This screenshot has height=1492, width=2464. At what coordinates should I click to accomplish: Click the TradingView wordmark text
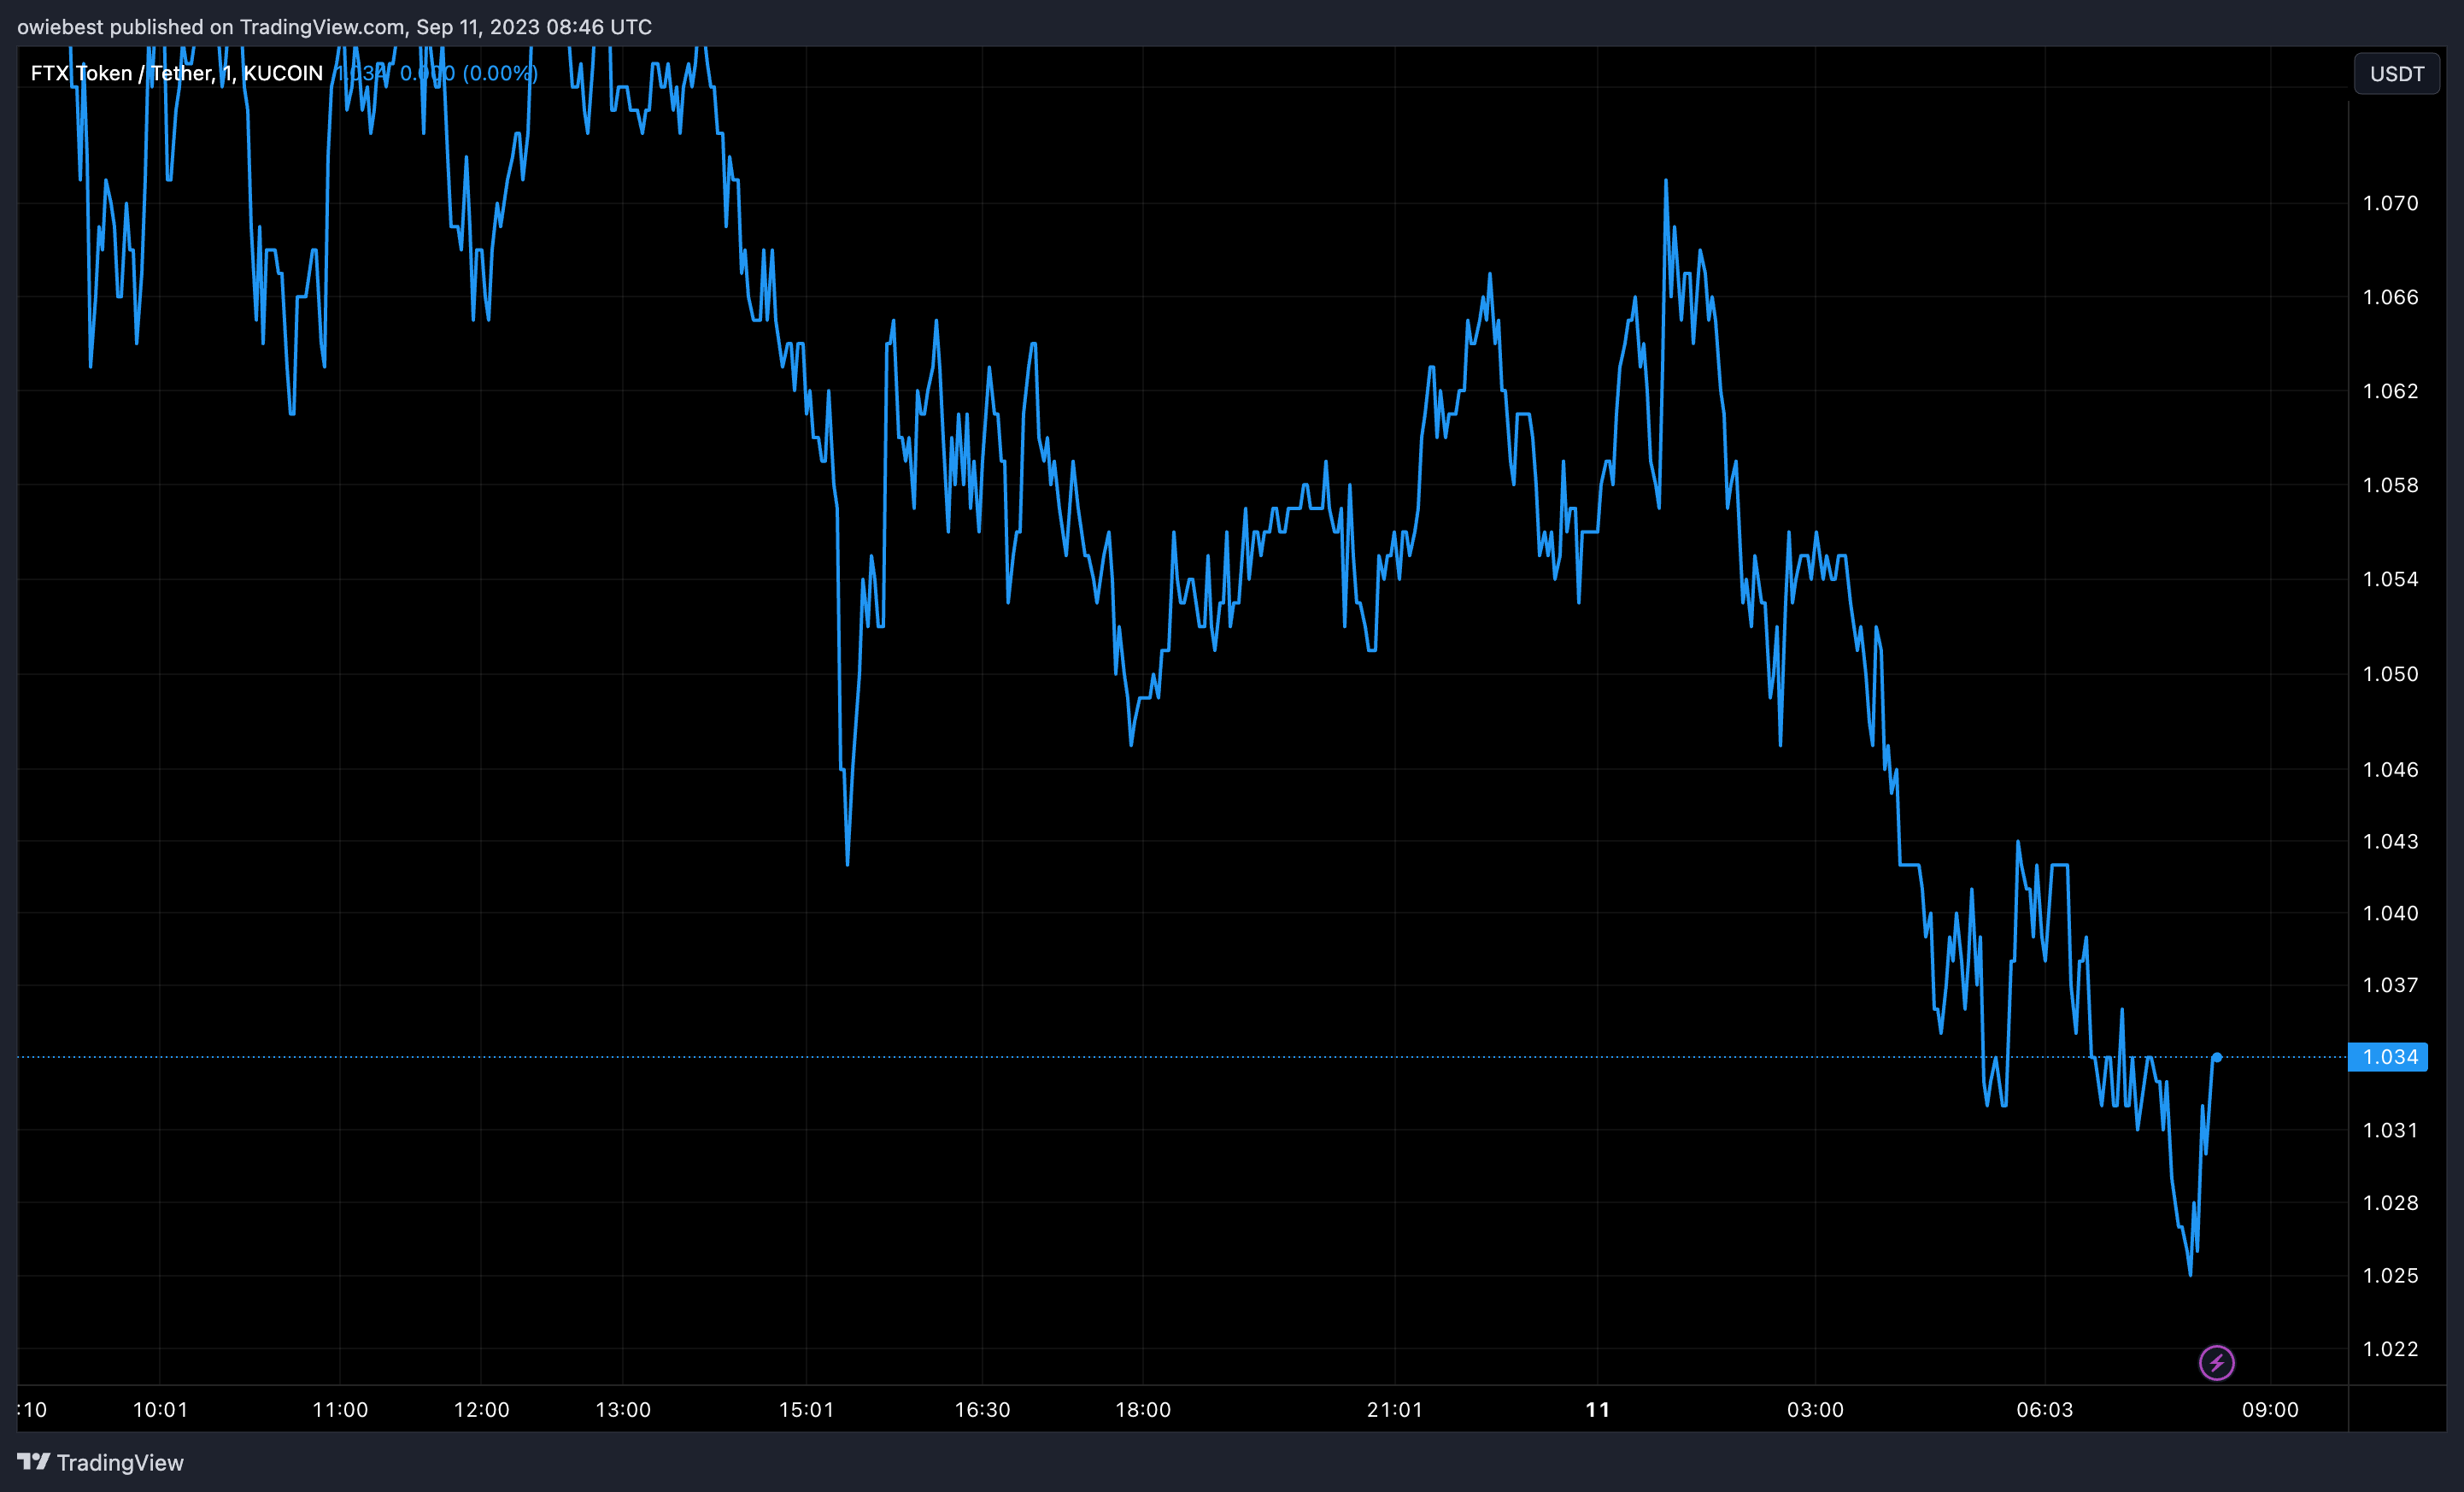(x=120, y=1463)
